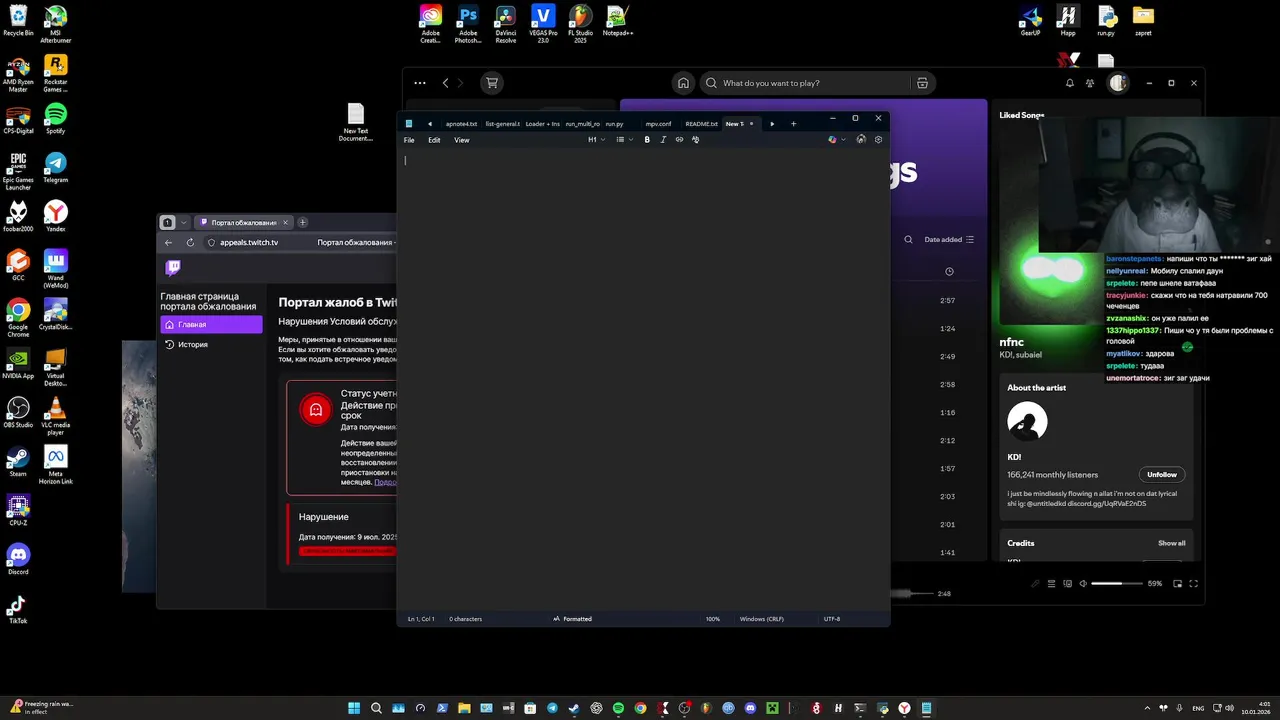Mute Spotify with the speaker icon

[1083, 583]
